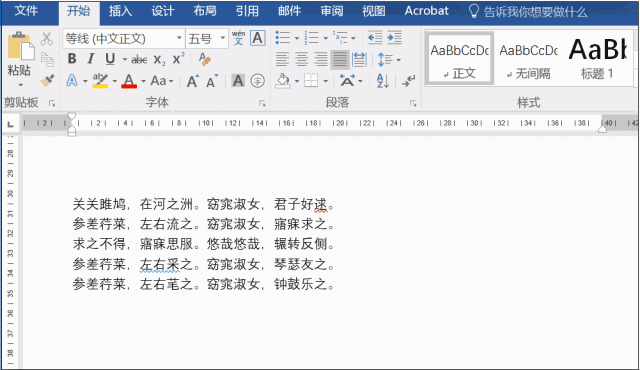Toggle bold formatting

point(72,59)
